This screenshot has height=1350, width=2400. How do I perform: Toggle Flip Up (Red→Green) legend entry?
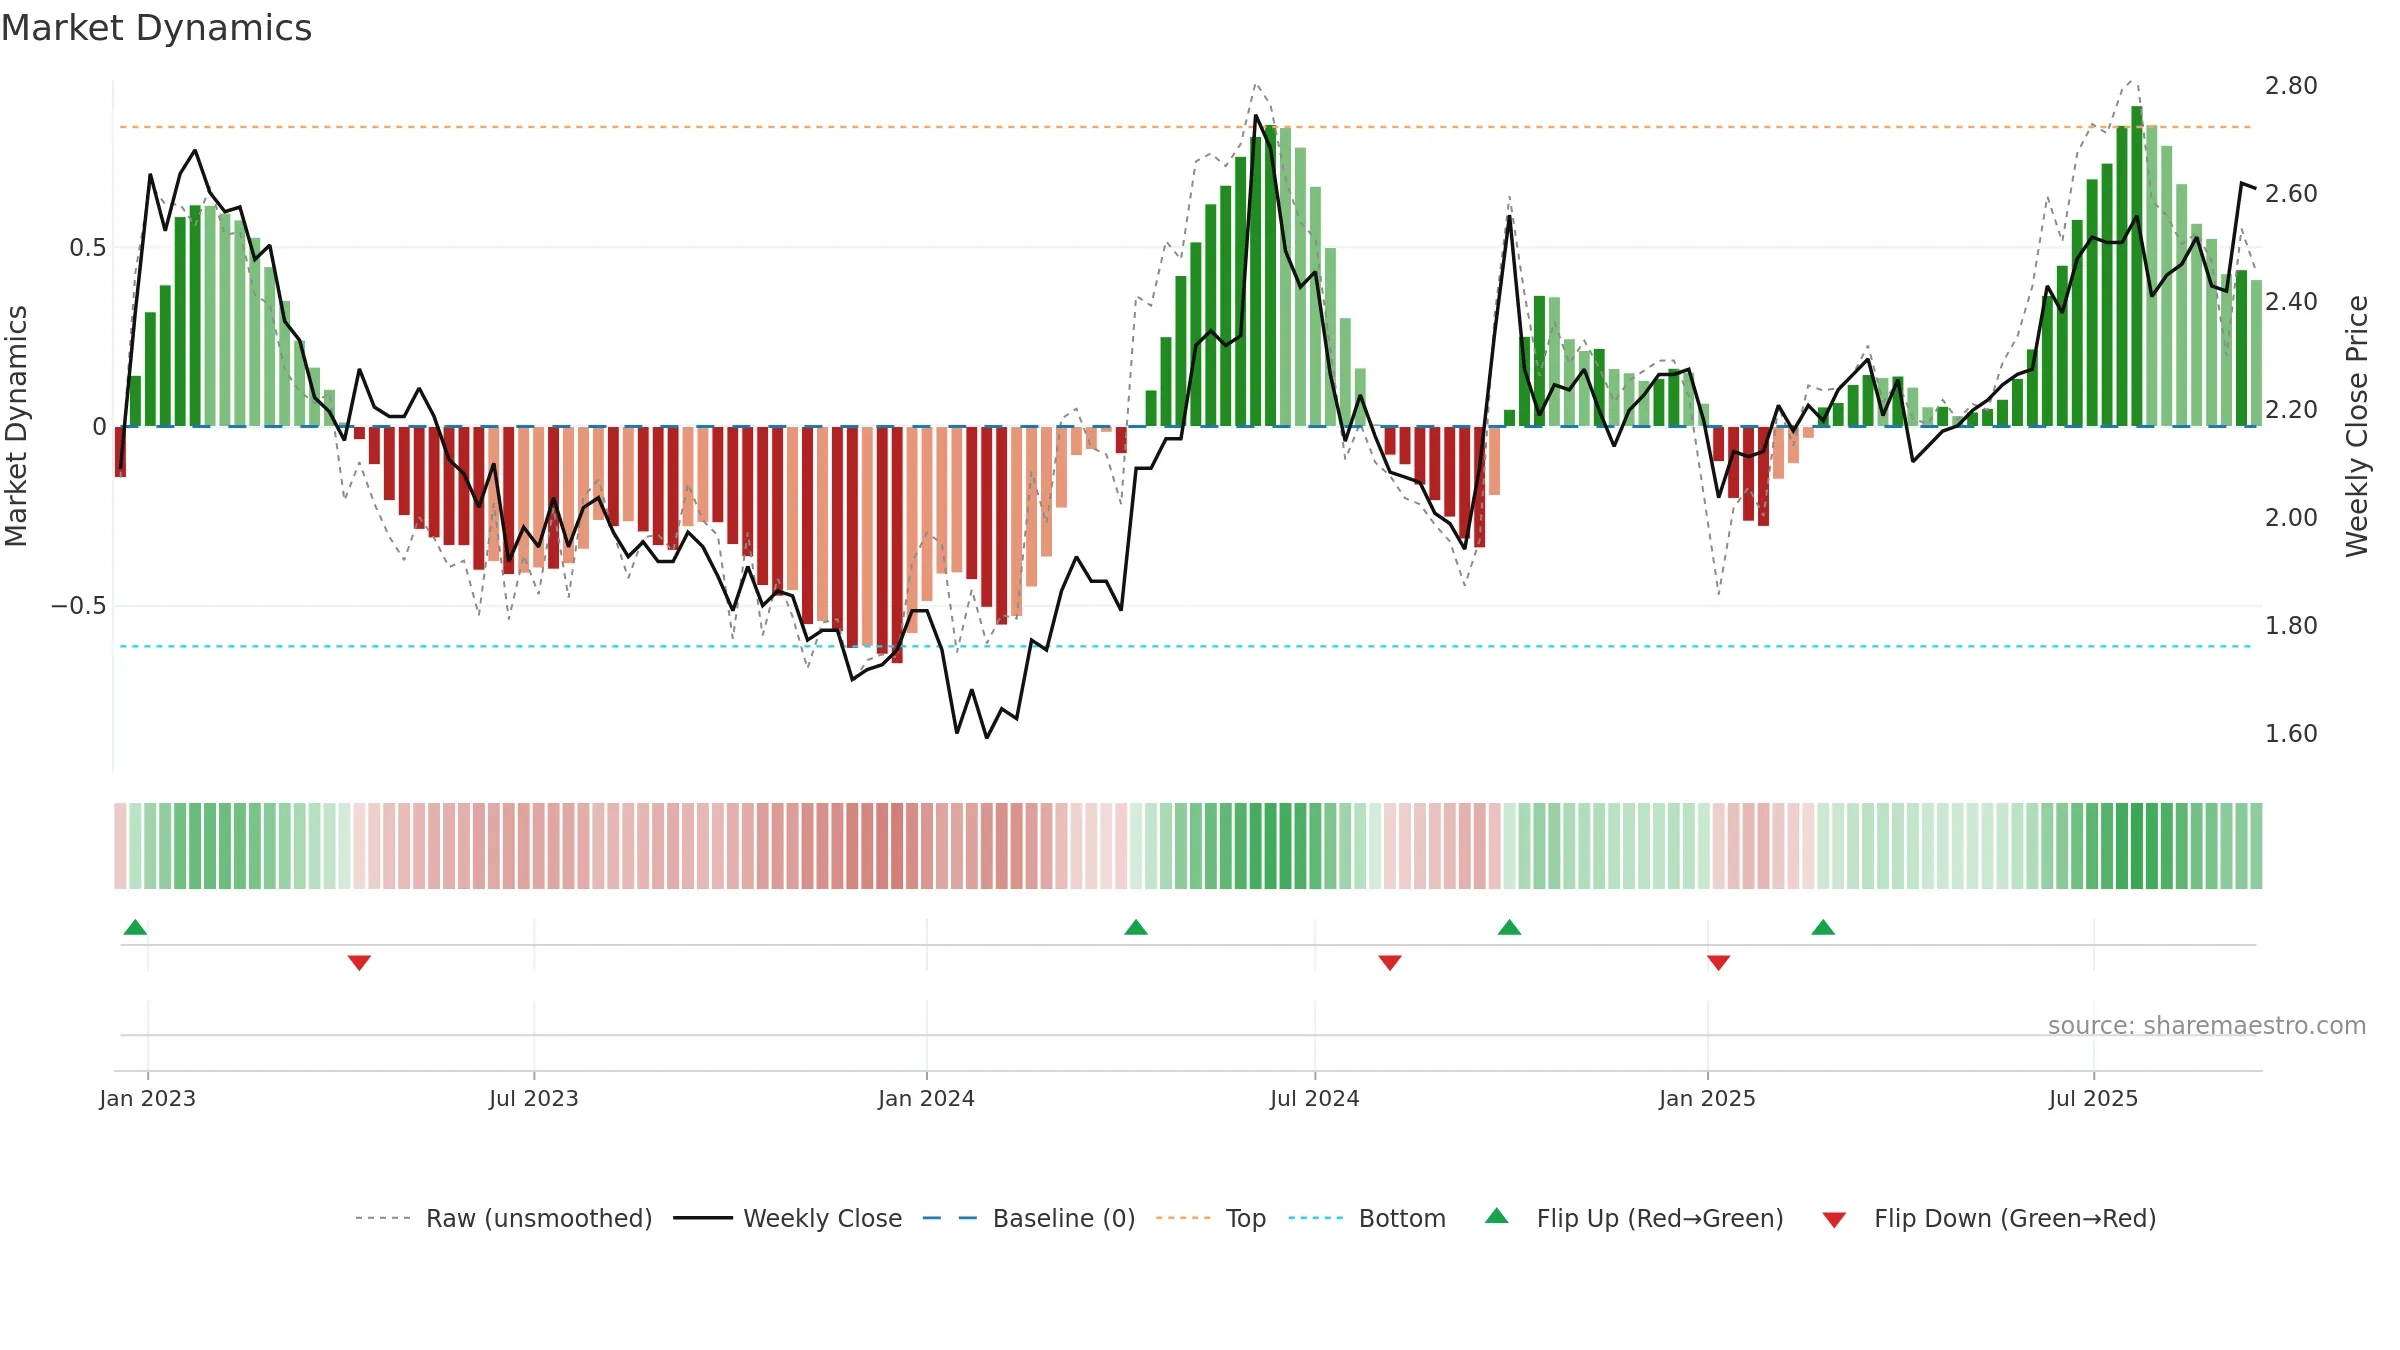(1634, 1218)
